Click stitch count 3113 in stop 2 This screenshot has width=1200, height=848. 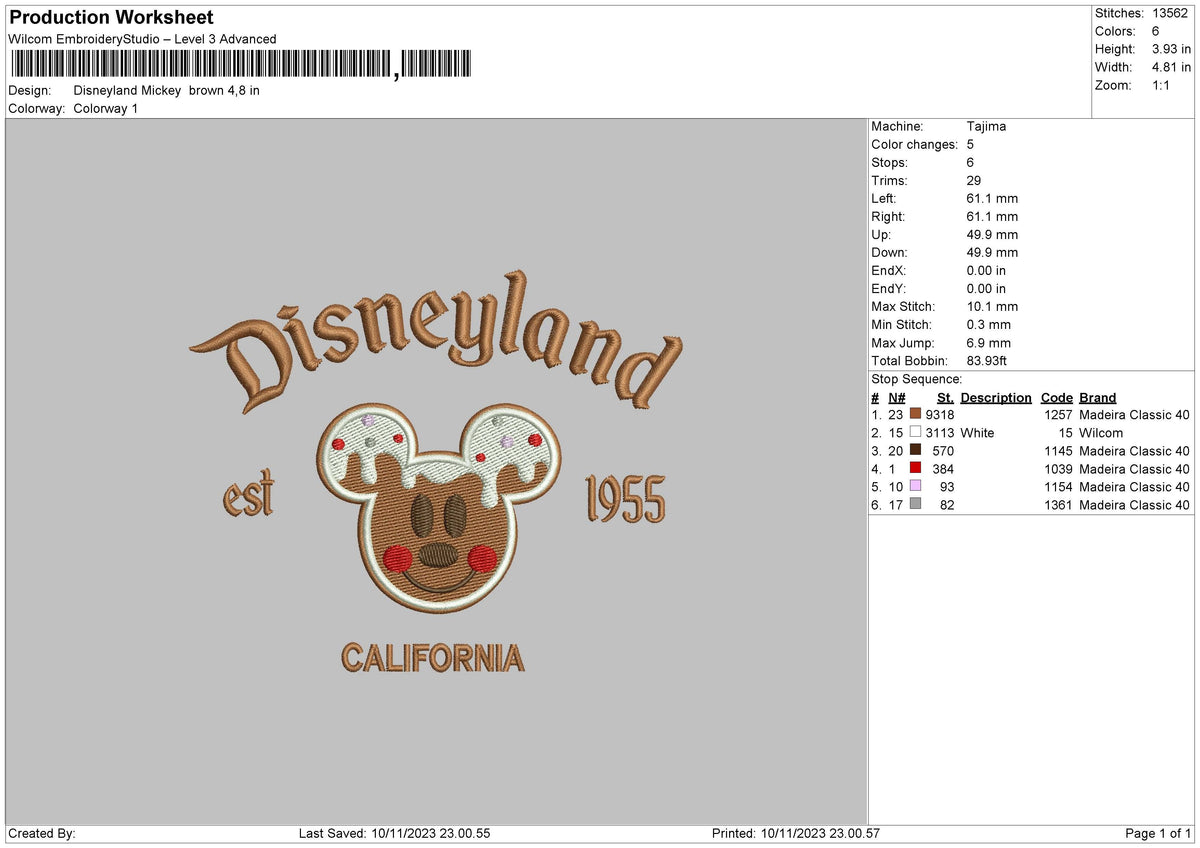pyautogui.click(x=940, y=433)
